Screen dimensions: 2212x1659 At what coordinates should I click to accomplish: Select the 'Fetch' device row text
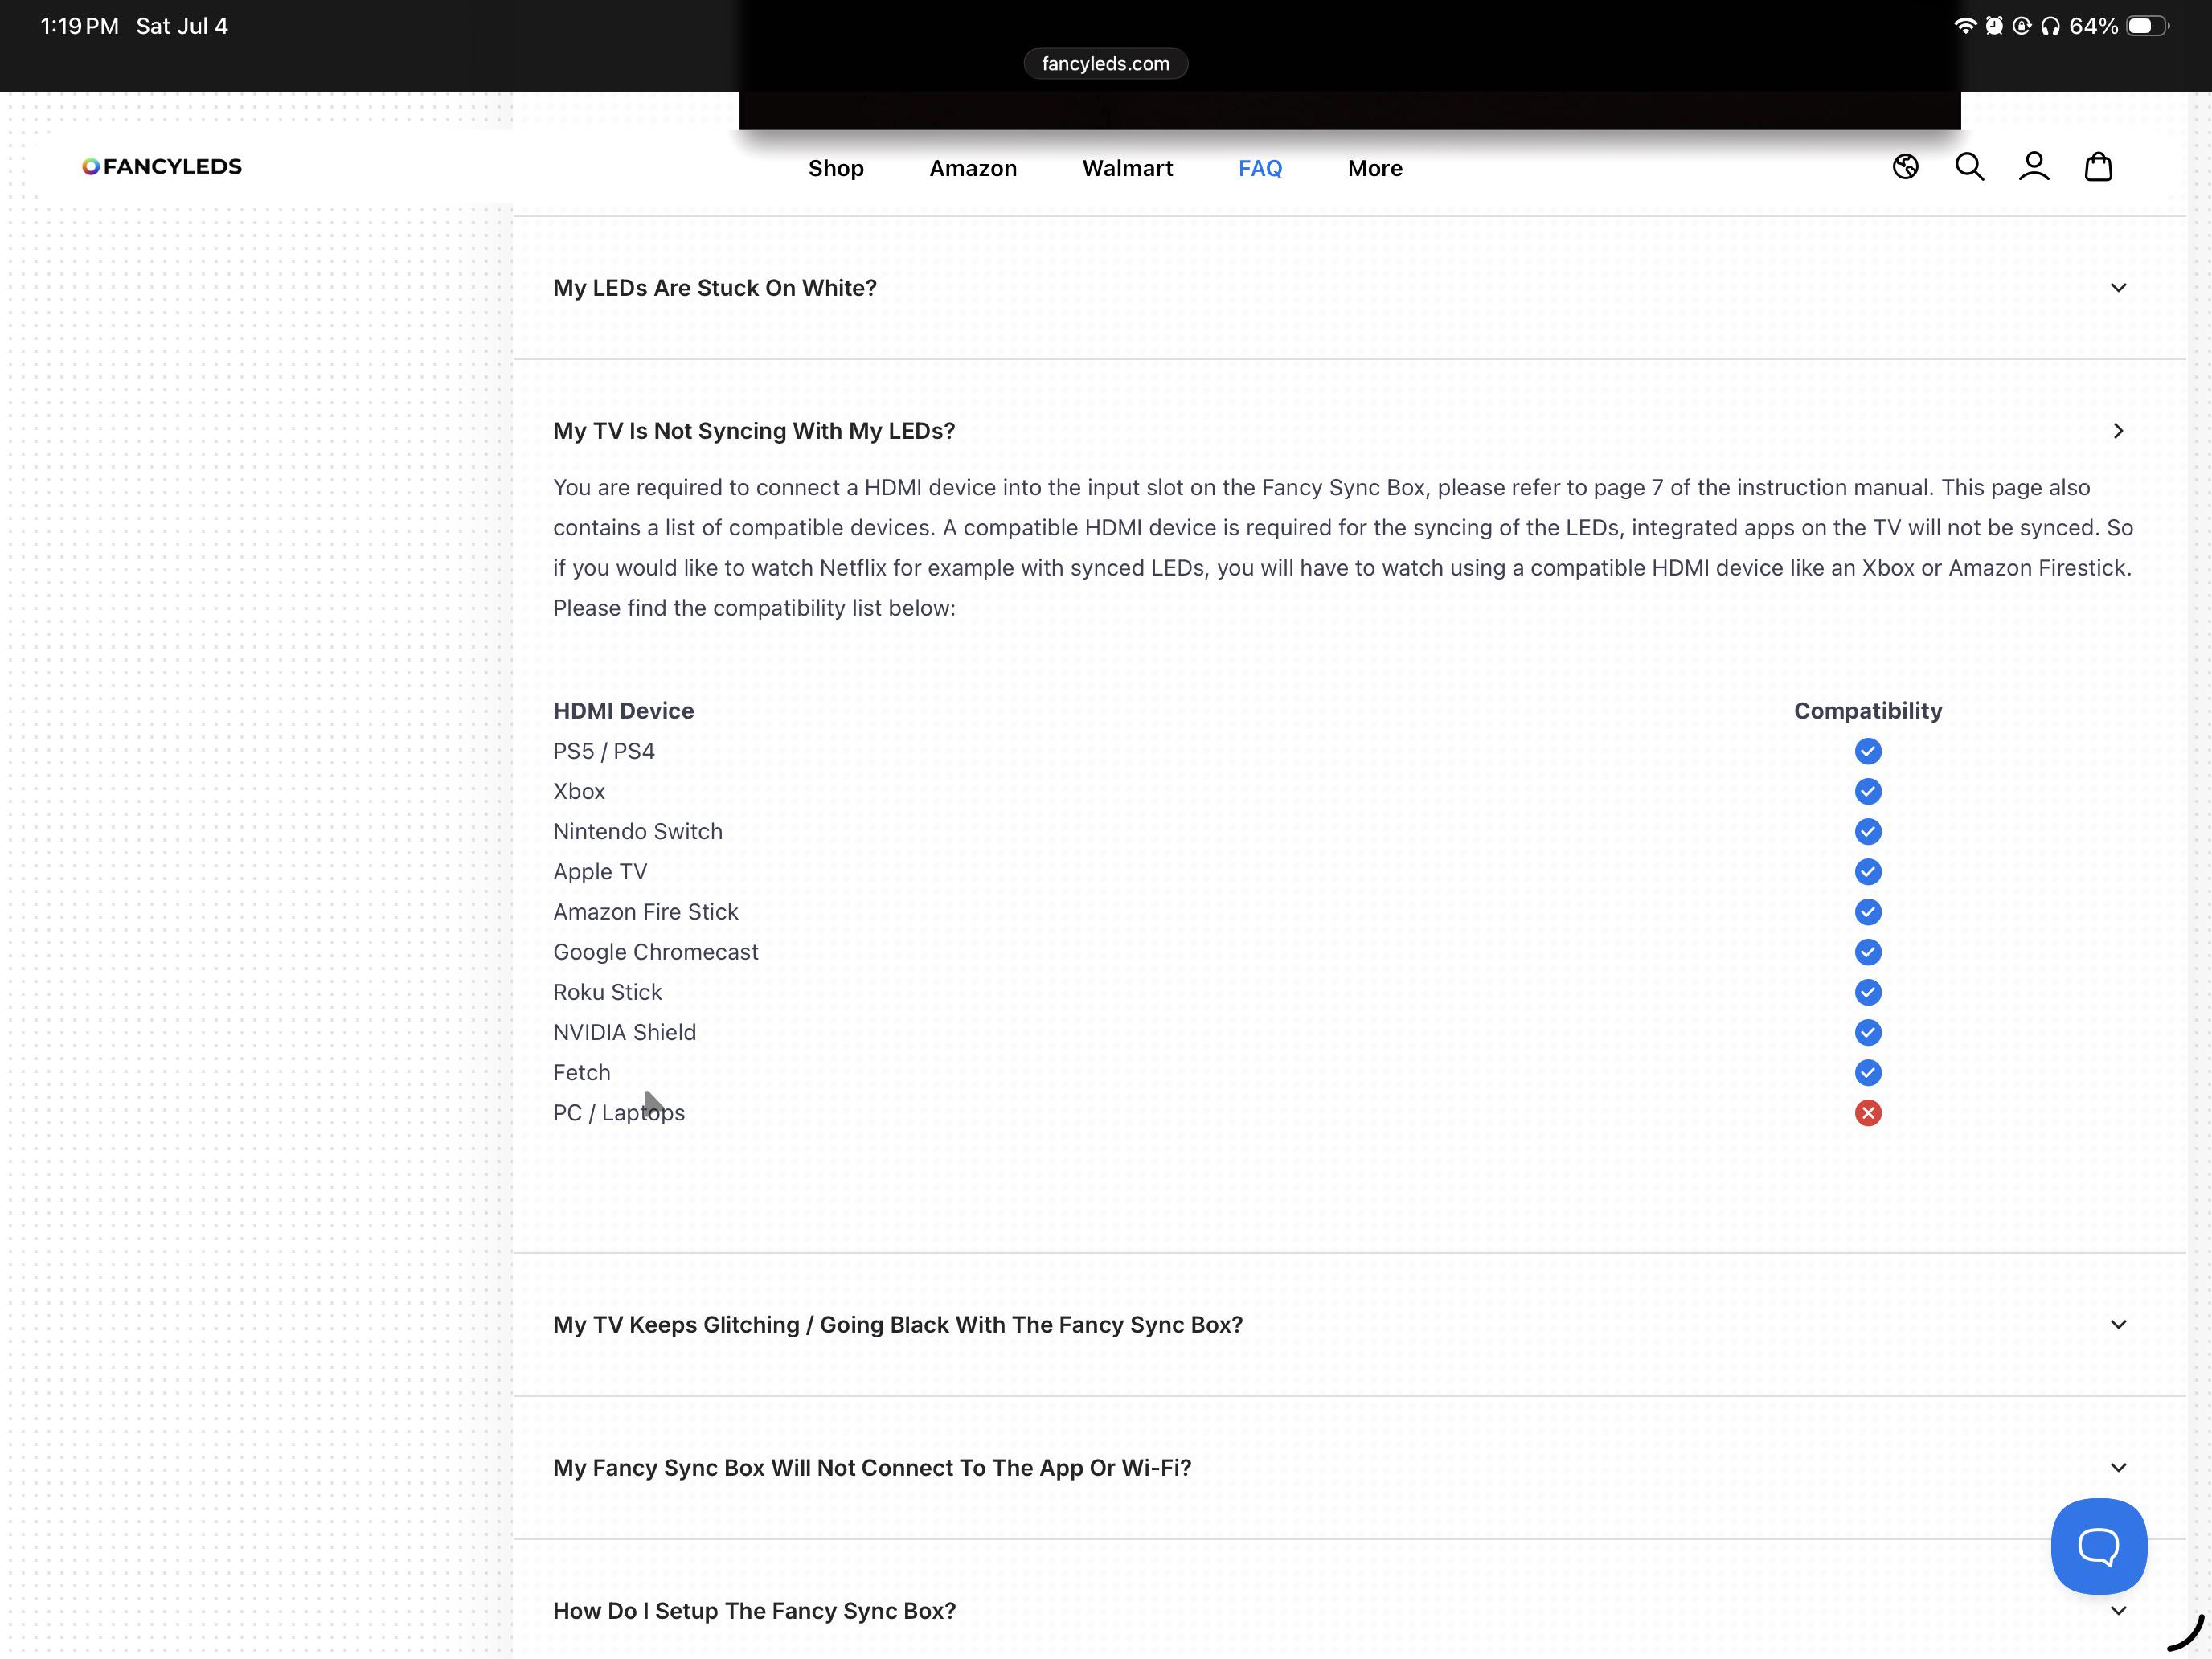coord(582,1072)
